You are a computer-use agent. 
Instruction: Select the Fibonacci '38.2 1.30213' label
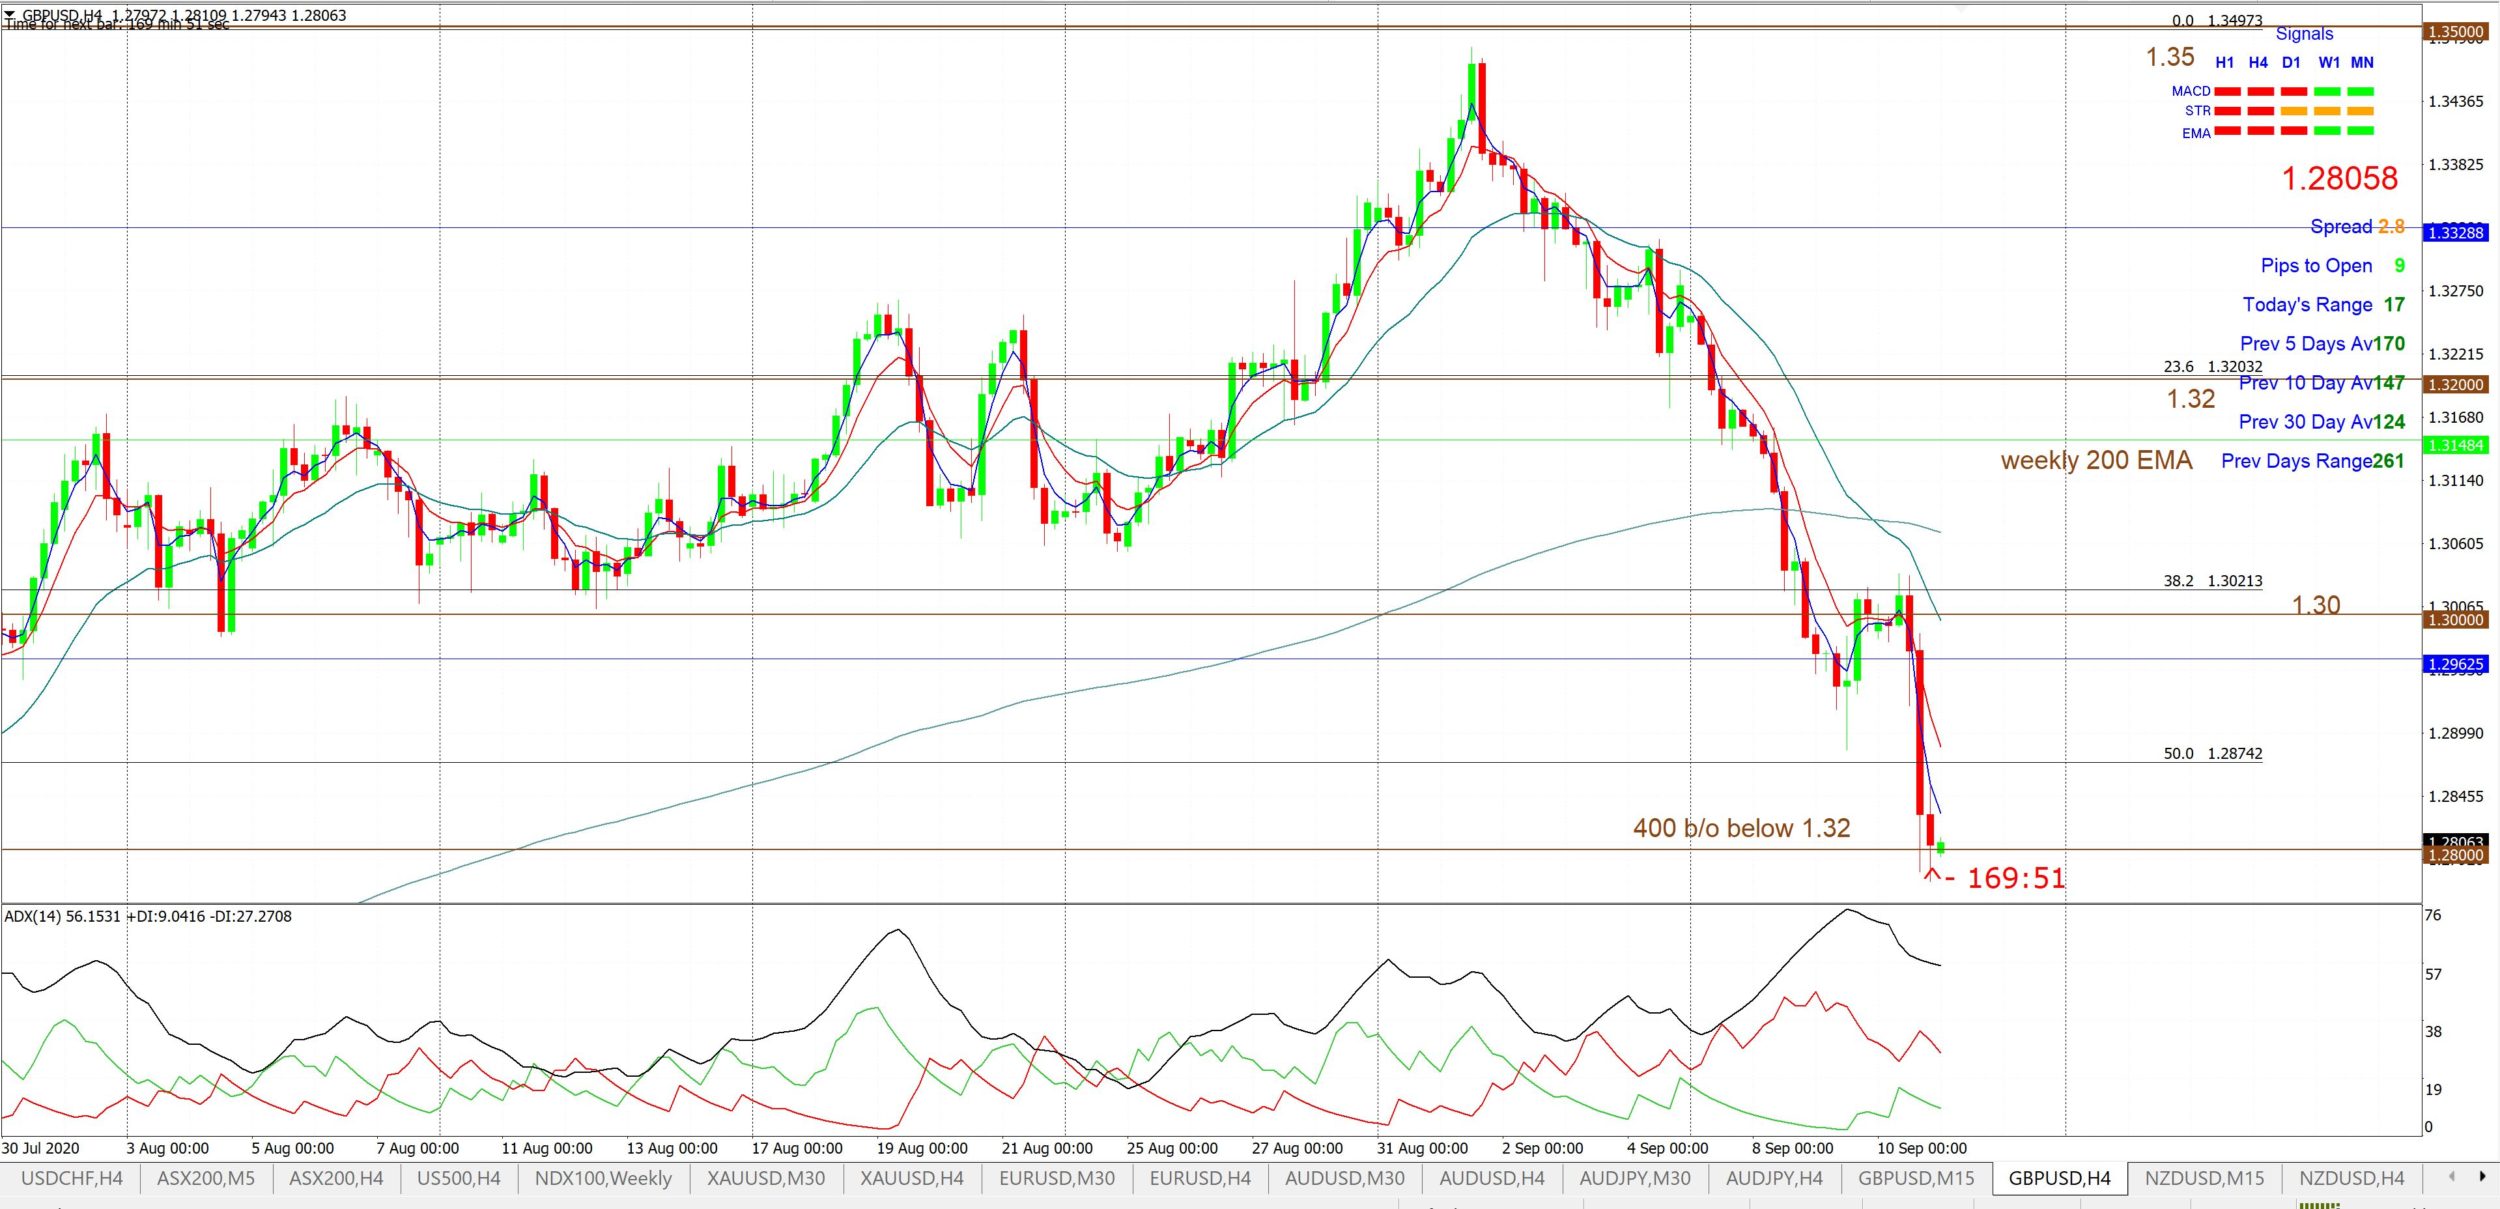pos(2212,581)
